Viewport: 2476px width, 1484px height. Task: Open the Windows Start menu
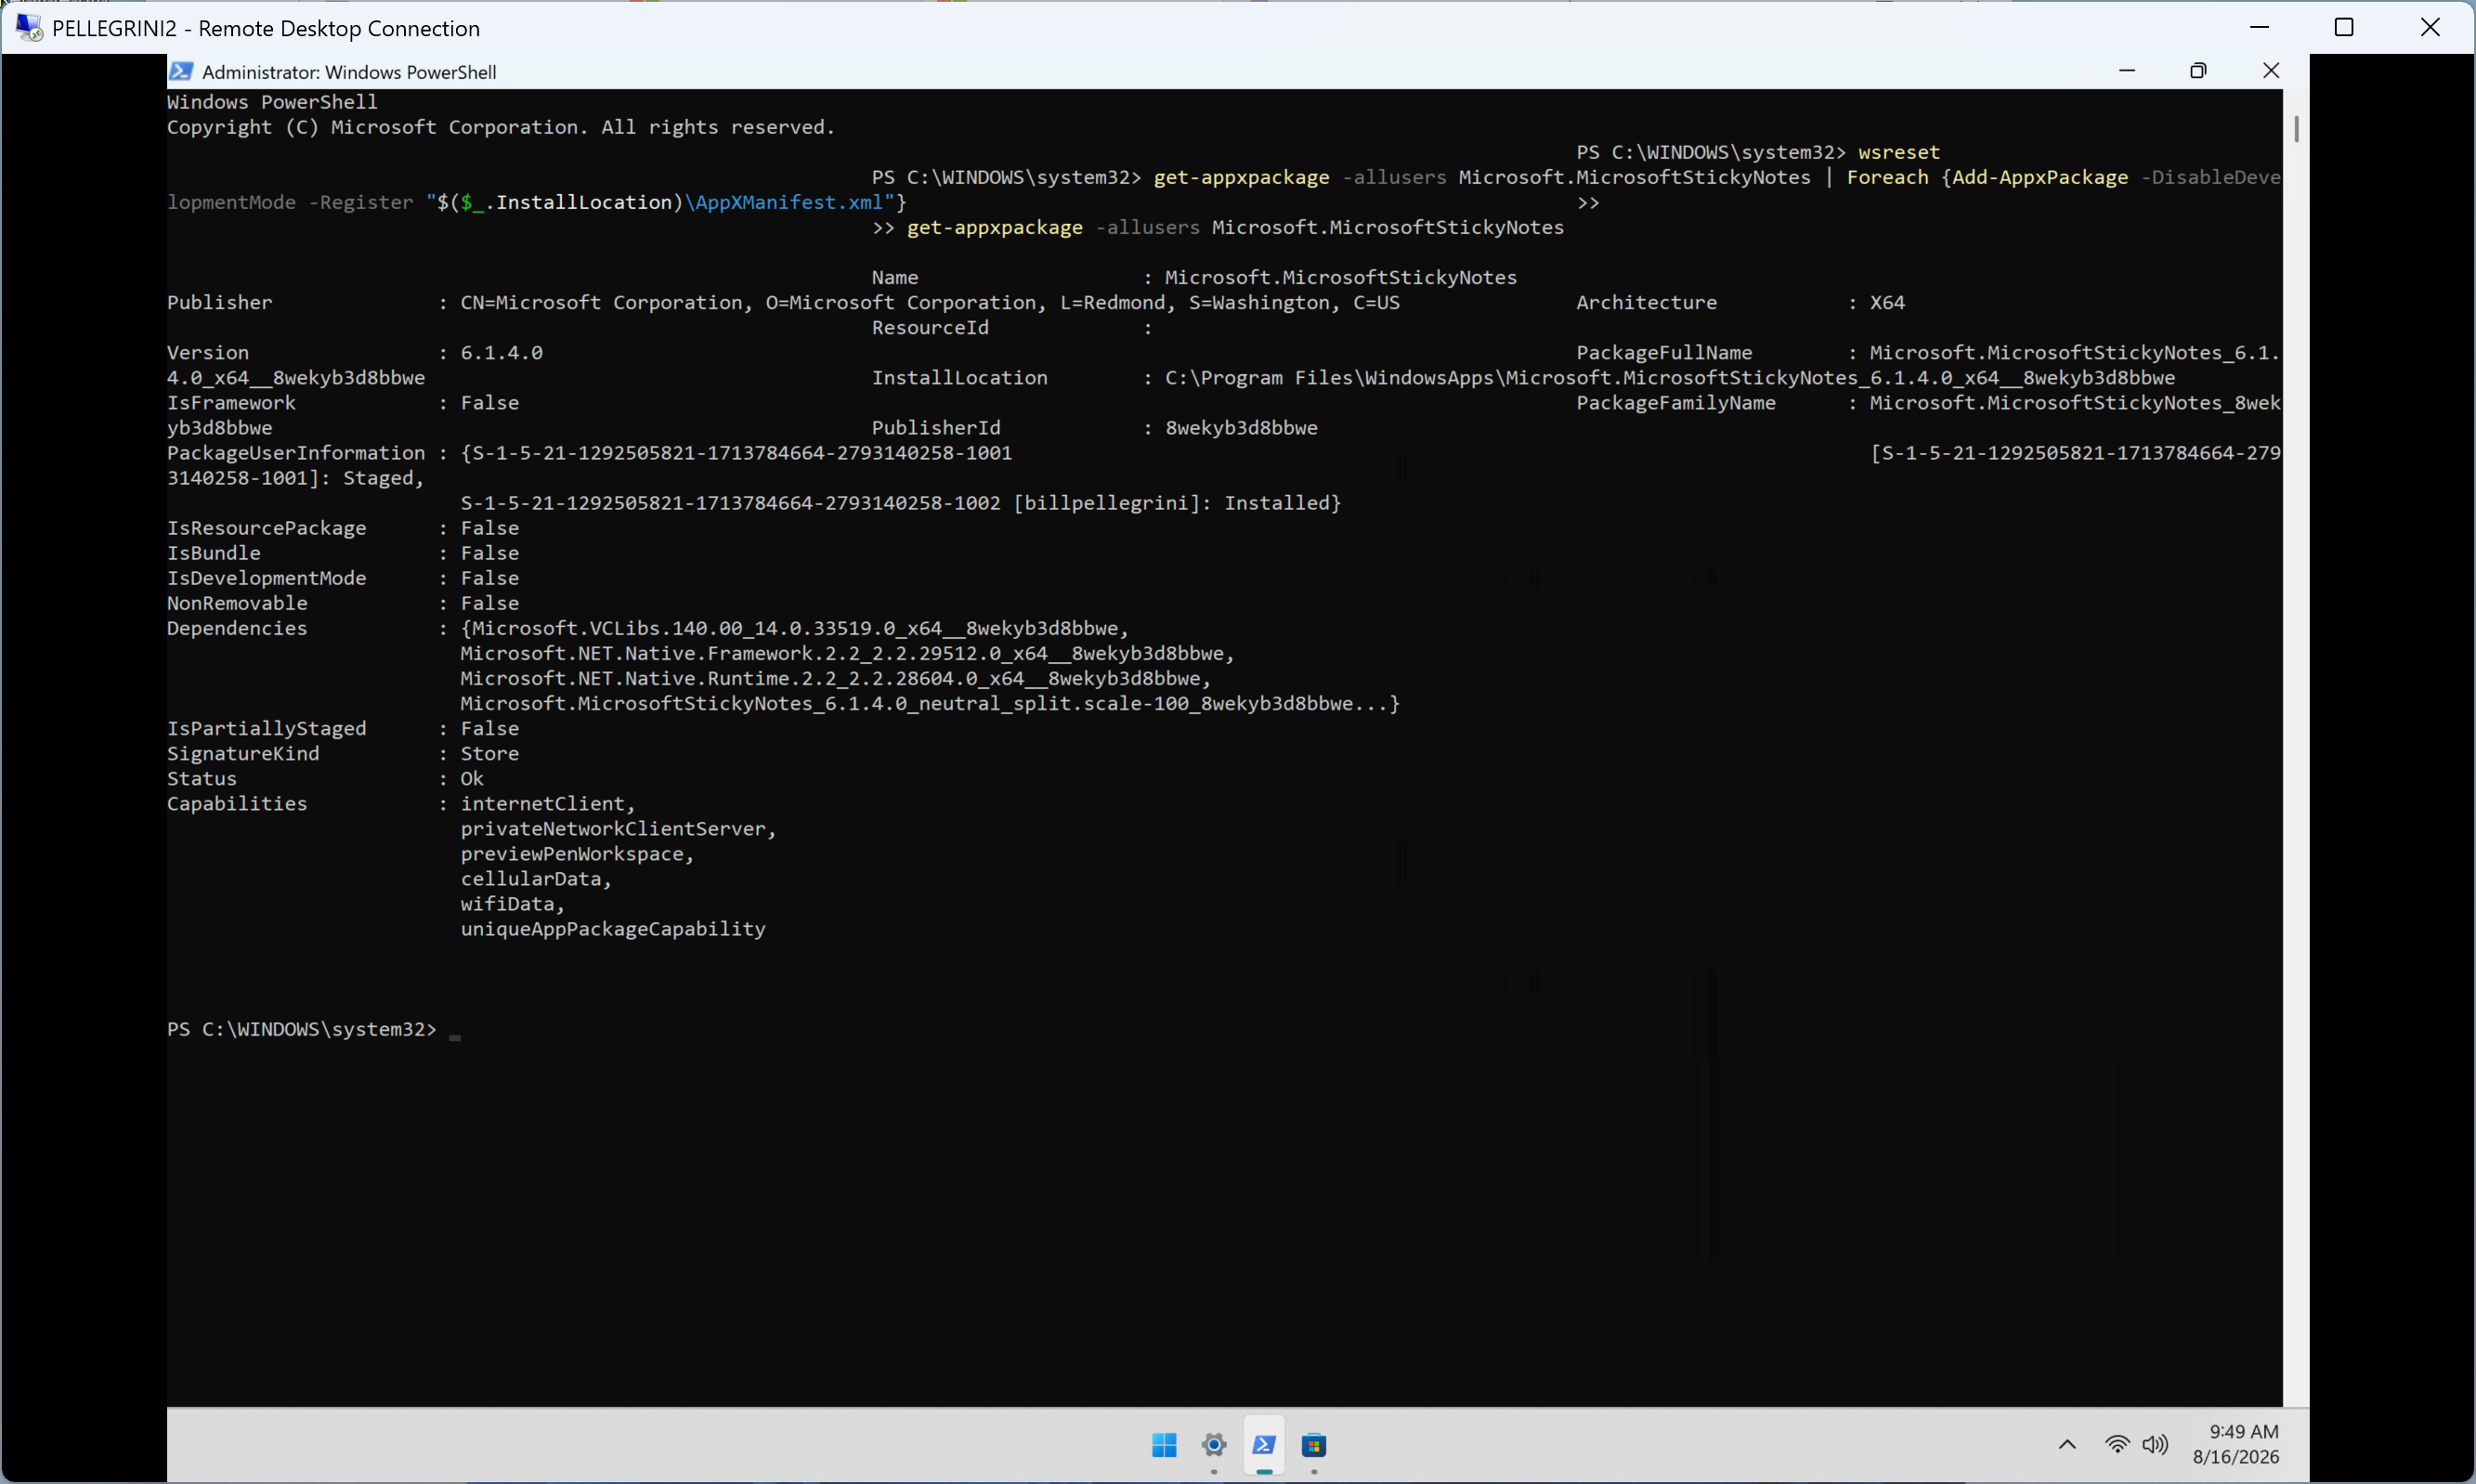click(x=1164, y=1445)
